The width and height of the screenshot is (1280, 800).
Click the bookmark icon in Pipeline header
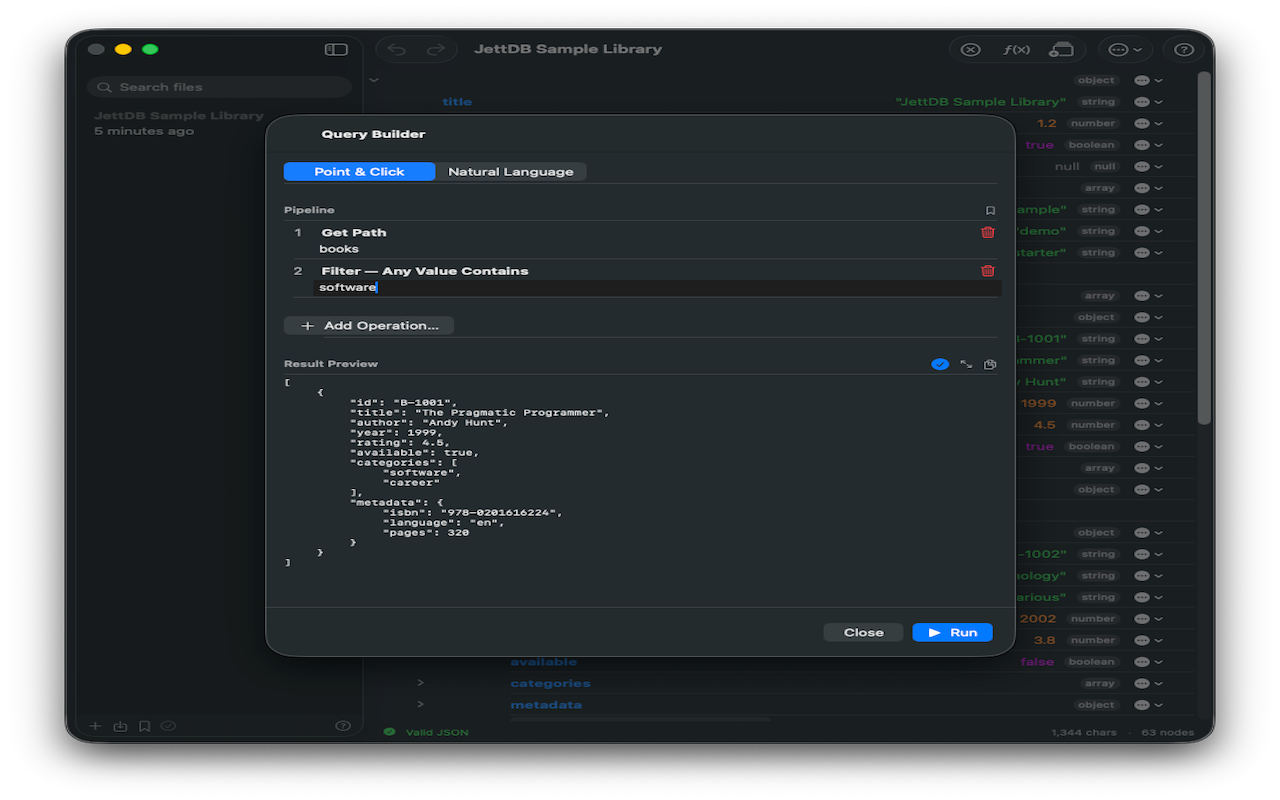pos(990,210)
